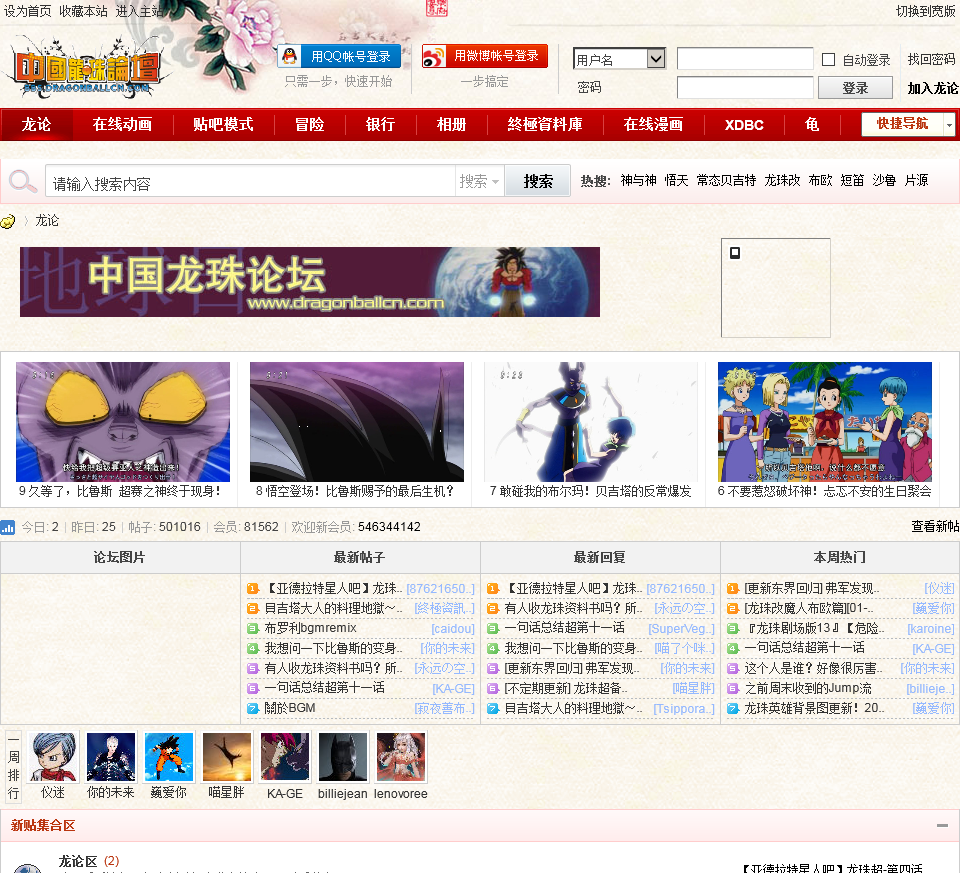
Task: Open the 龙论区 forum link
Action: tap(78, 861)
